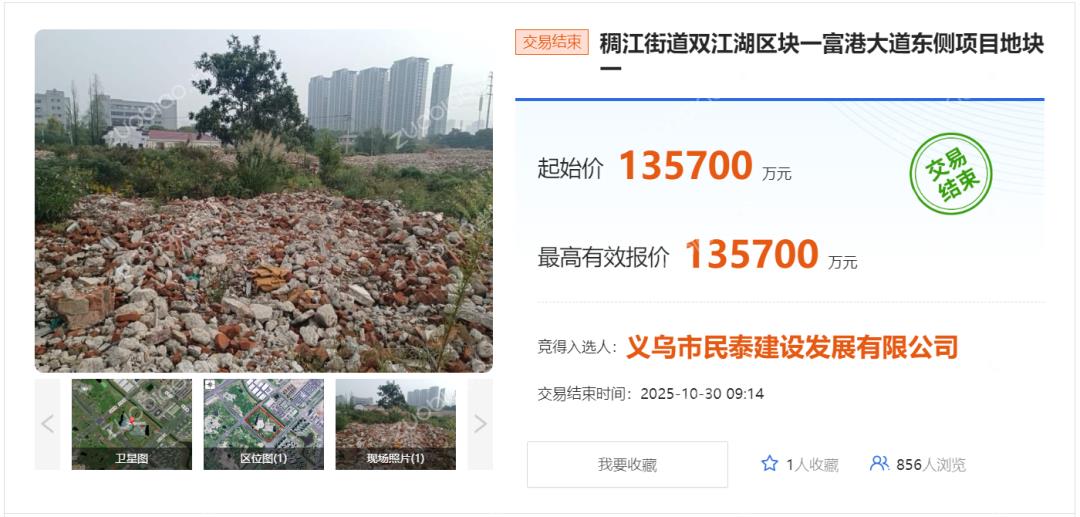
Task: Open the 义乌市民泰建设发展有限公司 winner link
Action: pos(792,347)
